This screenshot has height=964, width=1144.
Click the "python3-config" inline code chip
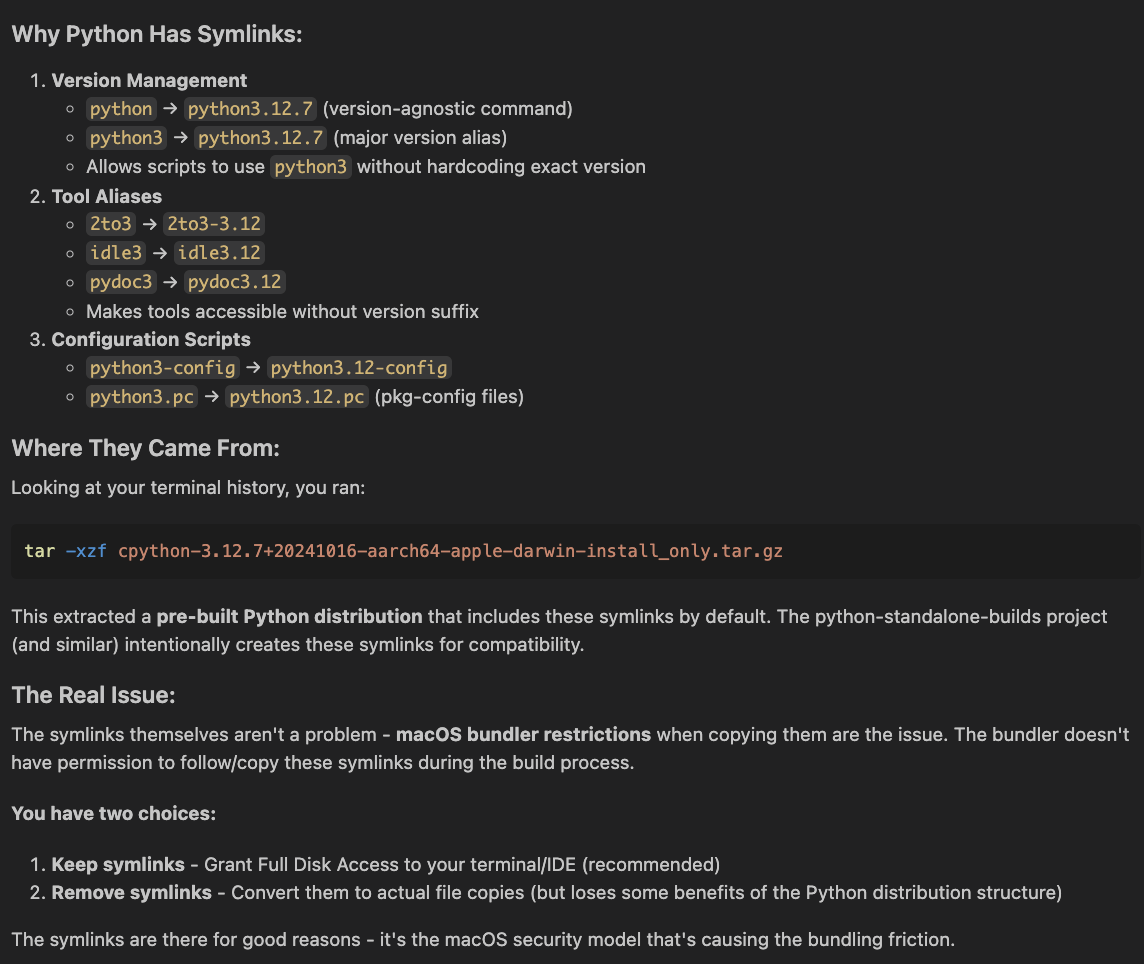[162, 368]
